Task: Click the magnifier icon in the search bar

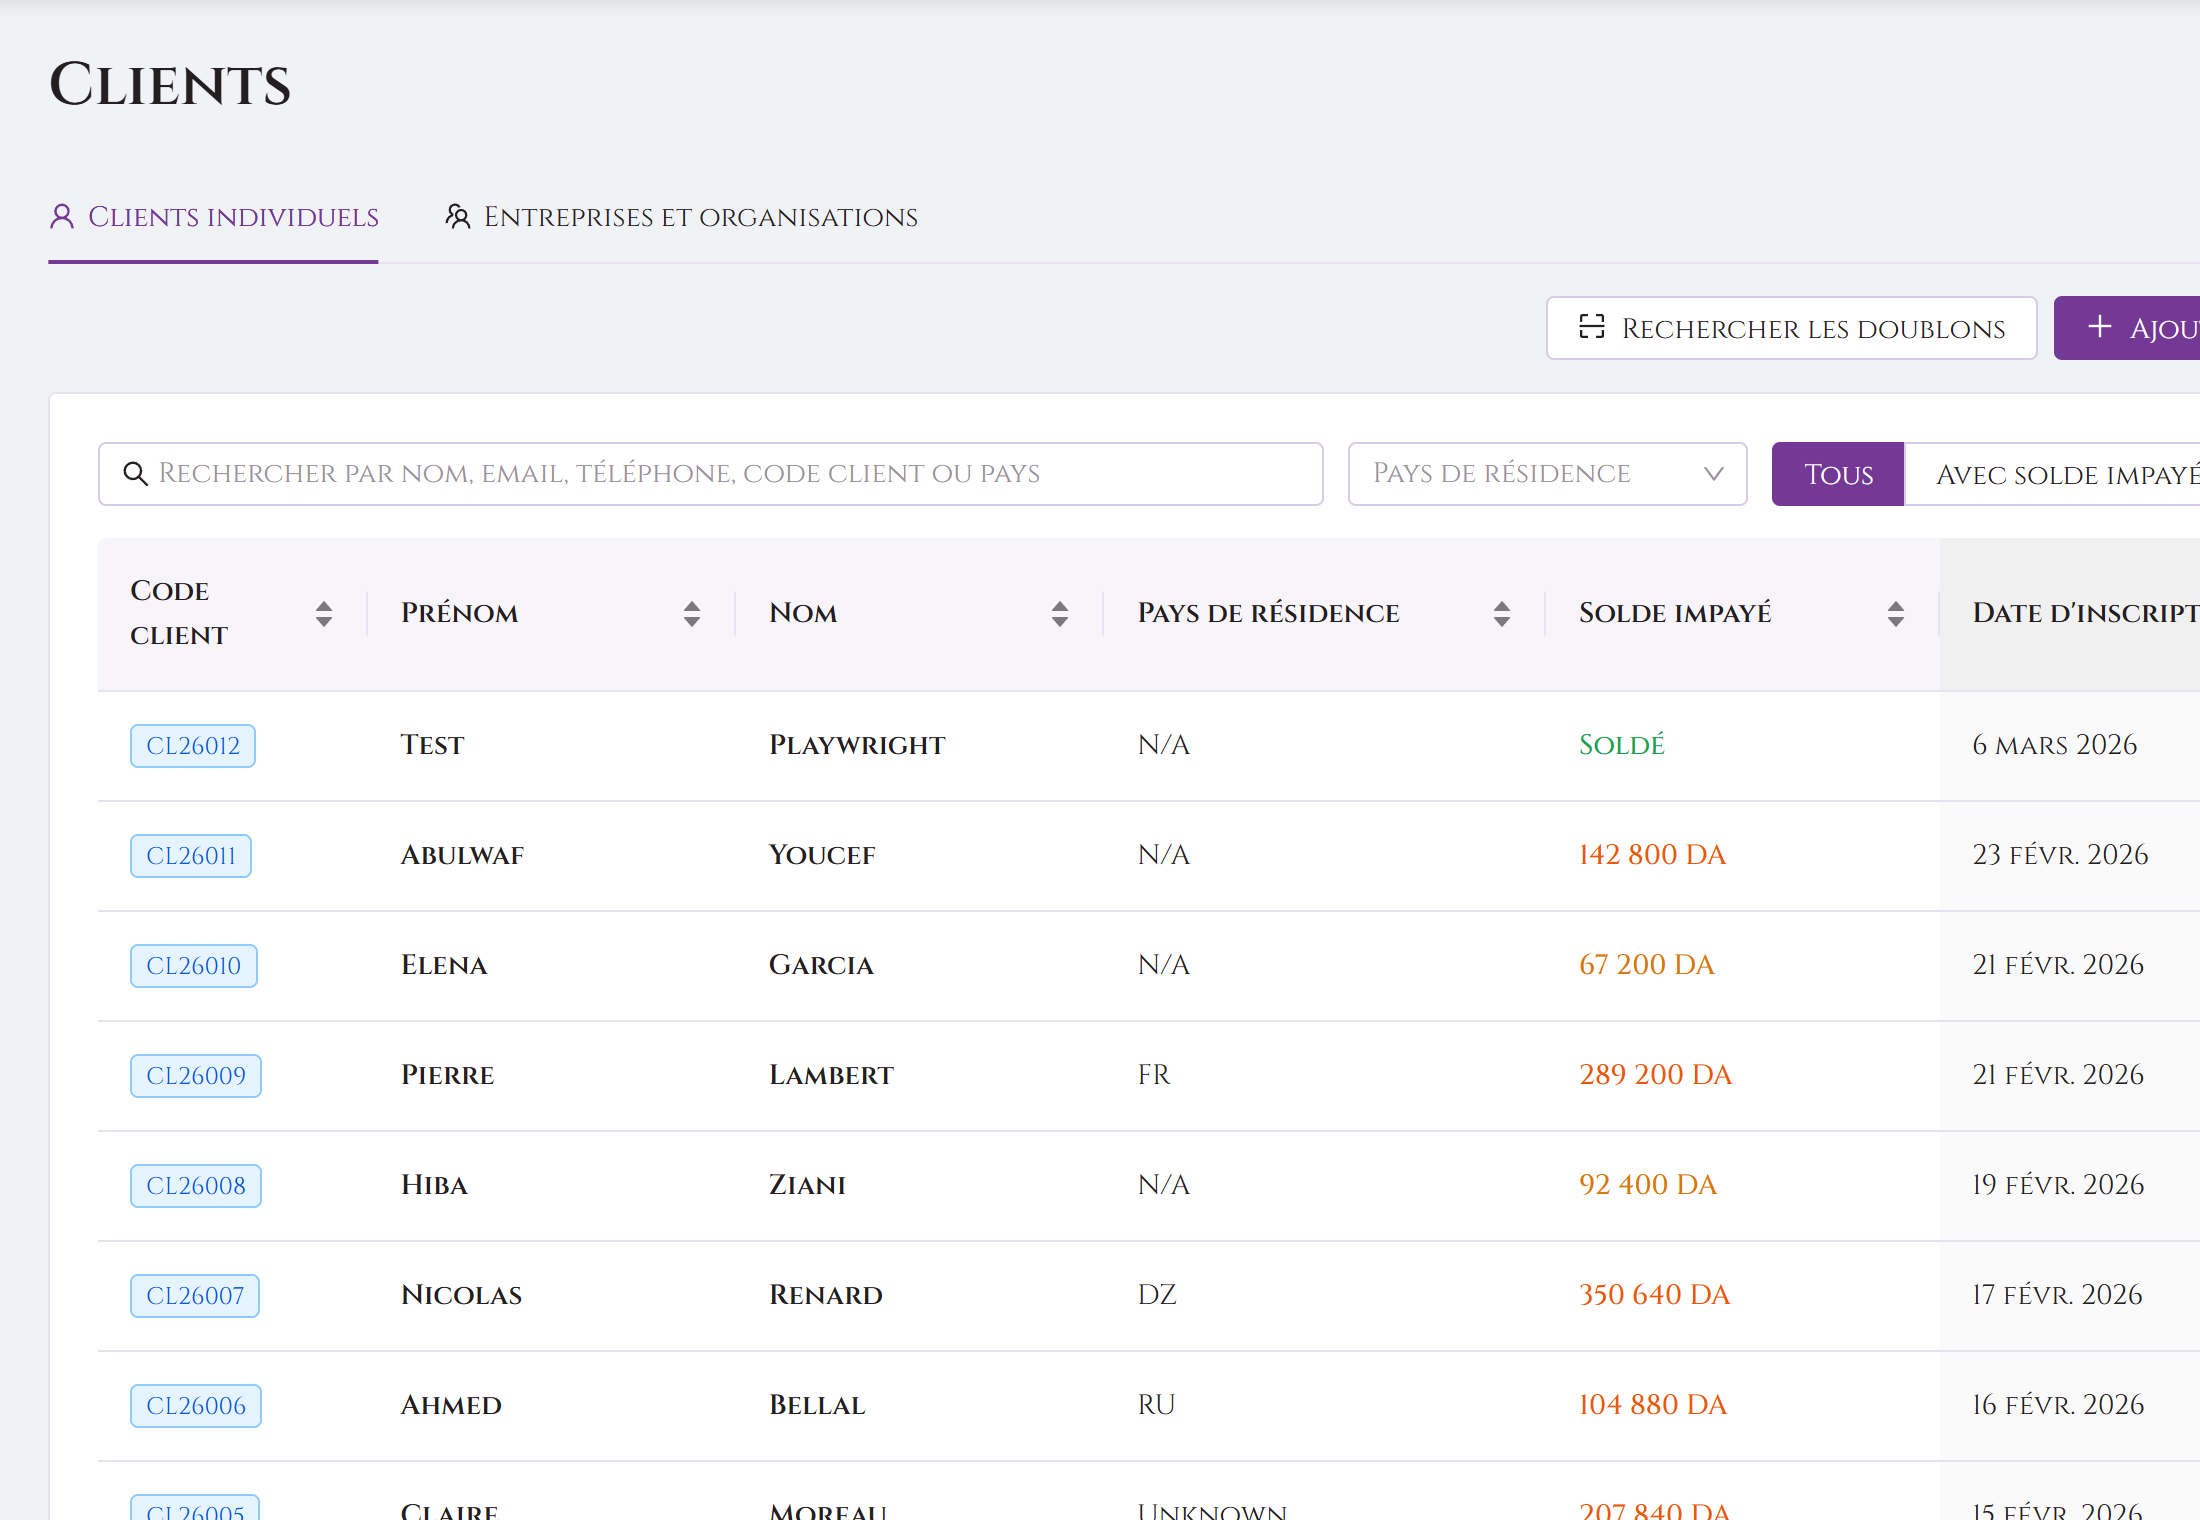Action: pyautogui.click(x=136, y=473)
